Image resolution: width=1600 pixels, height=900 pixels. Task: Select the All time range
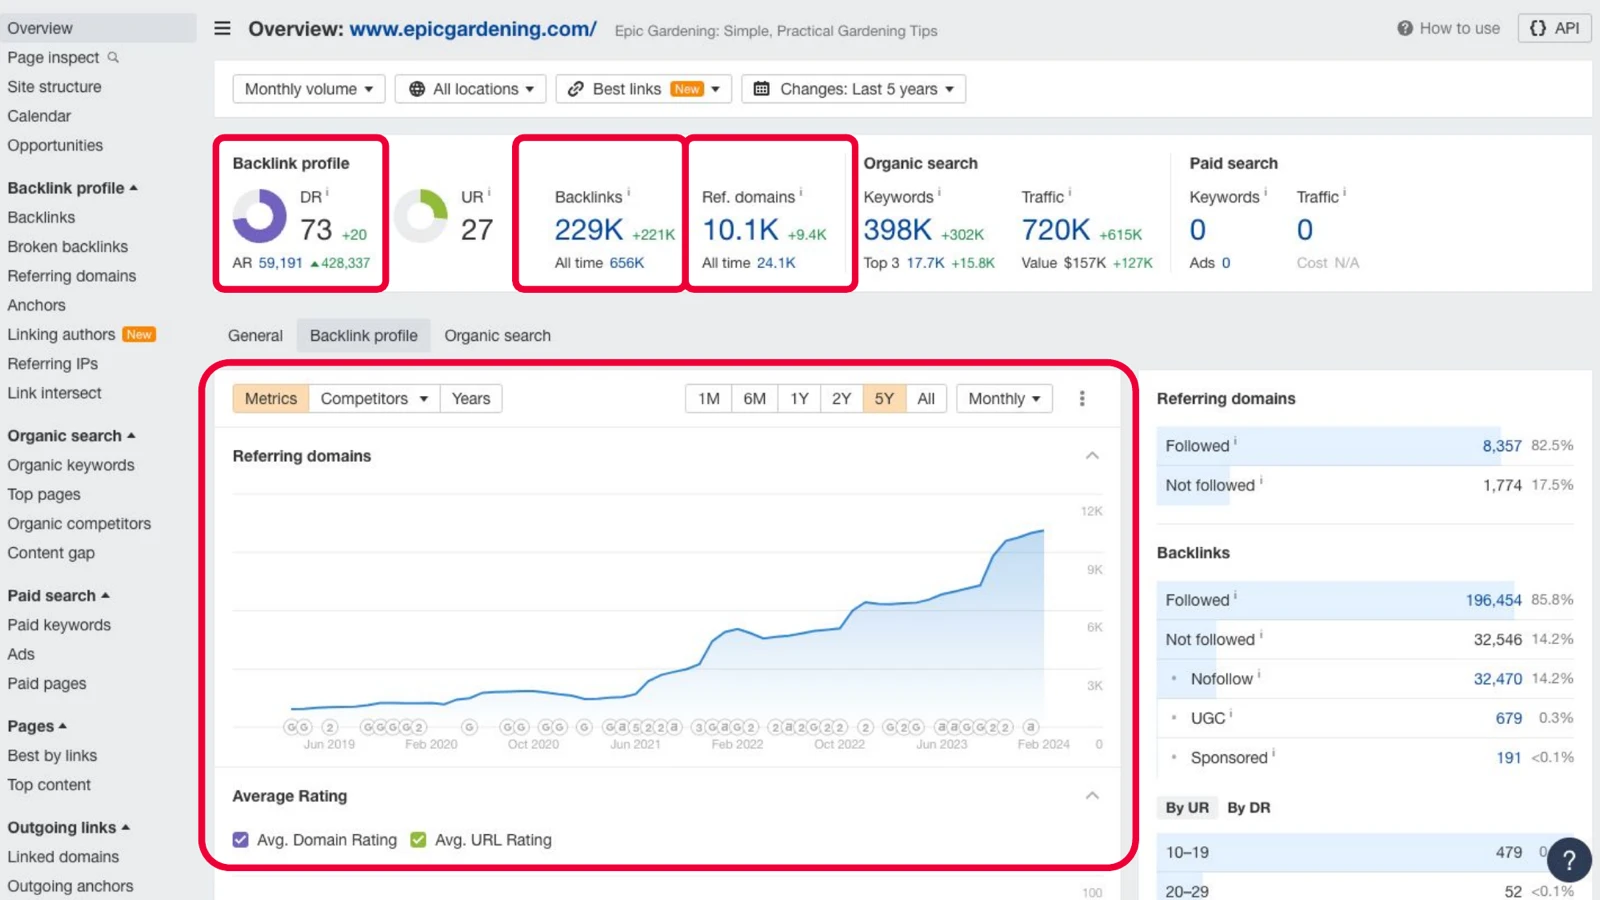pos(926,398)
